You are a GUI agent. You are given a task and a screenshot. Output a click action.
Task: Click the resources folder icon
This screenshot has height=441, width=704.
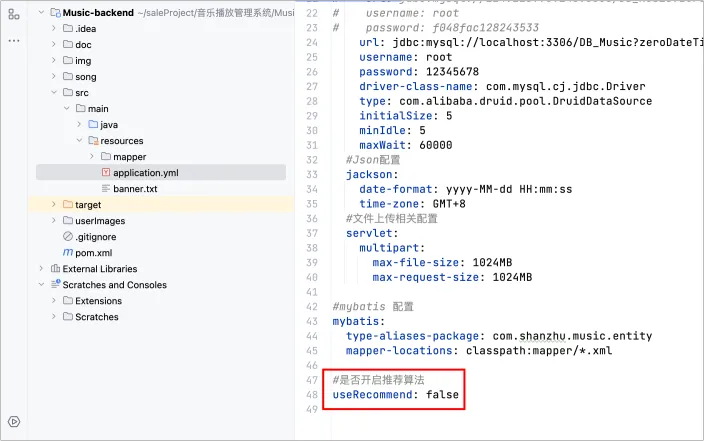pos(93,141)
